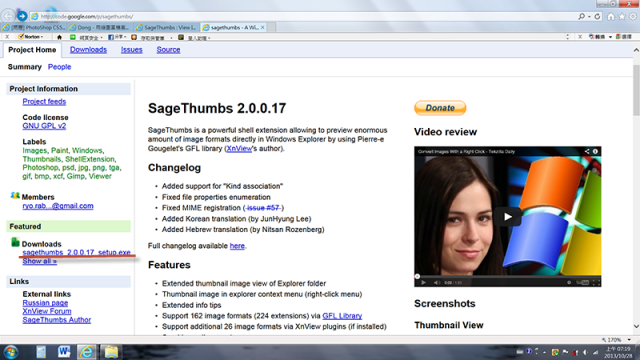Open the XnView Forum link
The image size is (640, 360).
[x=47, y=311]
